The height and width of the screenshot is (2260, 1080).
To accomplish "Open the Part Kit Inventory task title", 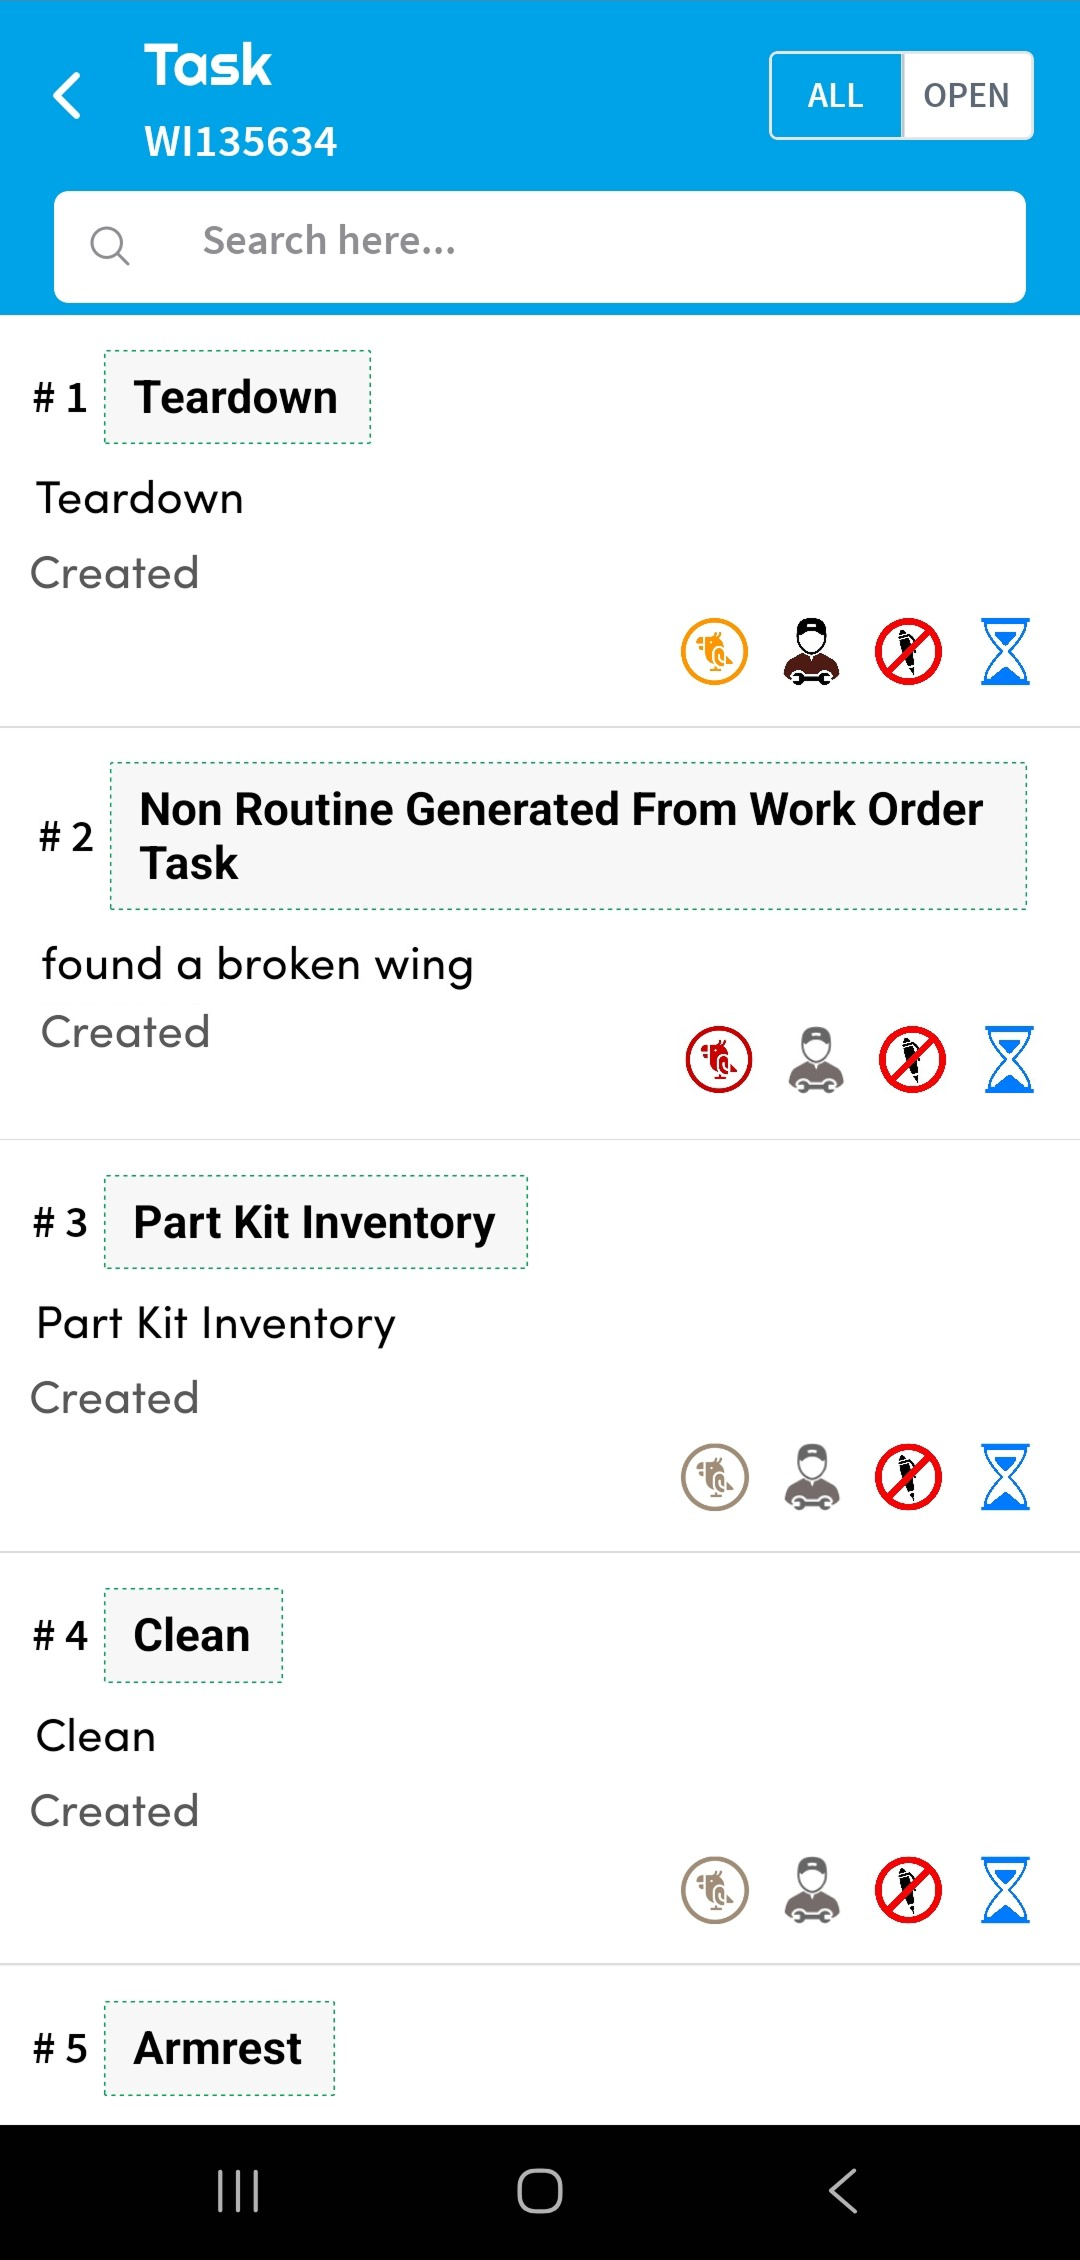I will (x=315, y=1222).
